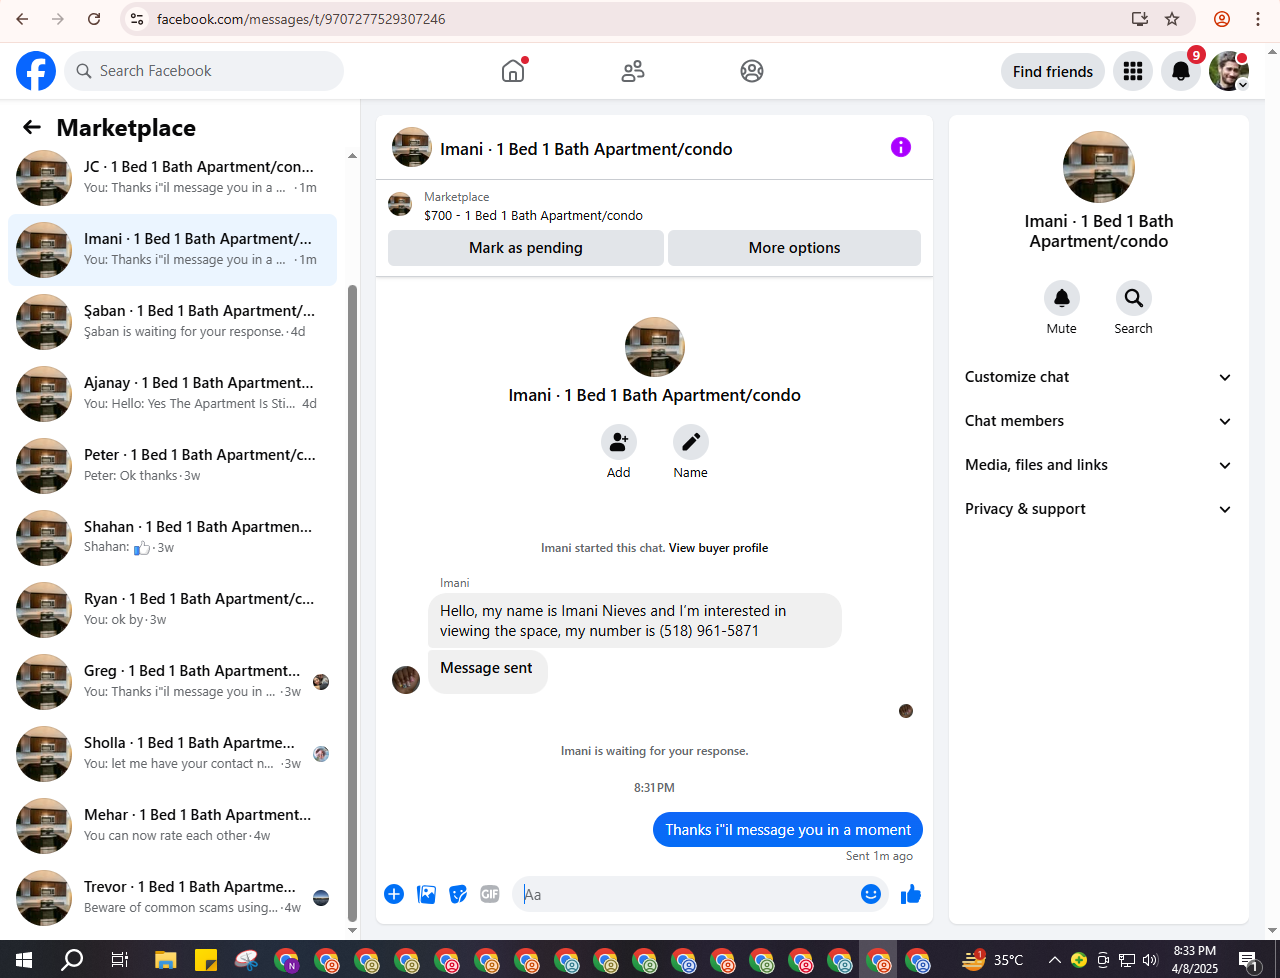
Task: Open Mehar conversation in list
Action: tap(172, 826)
